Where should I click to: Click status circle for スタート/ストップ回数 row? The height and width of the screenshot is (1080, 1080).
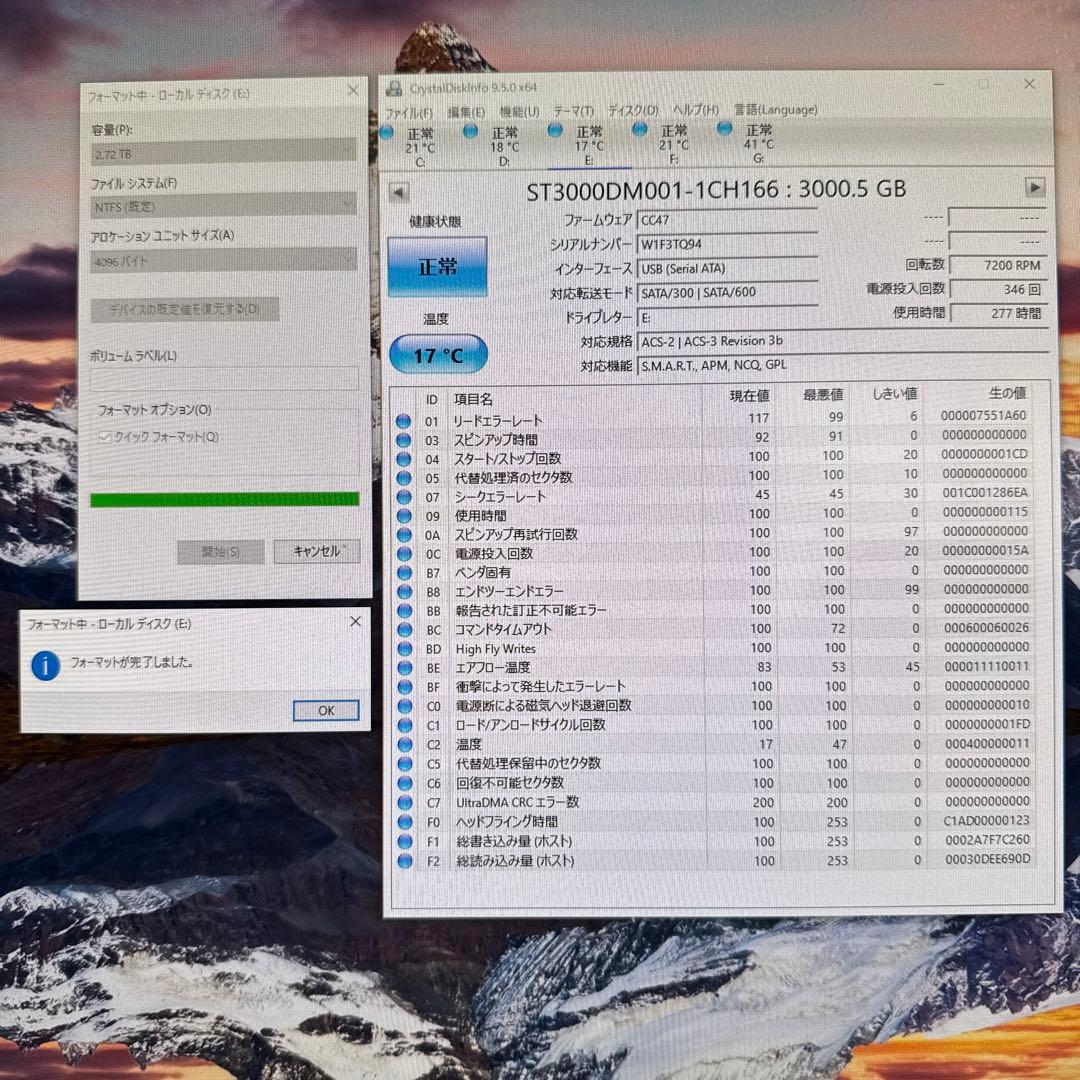pos(404,459)
